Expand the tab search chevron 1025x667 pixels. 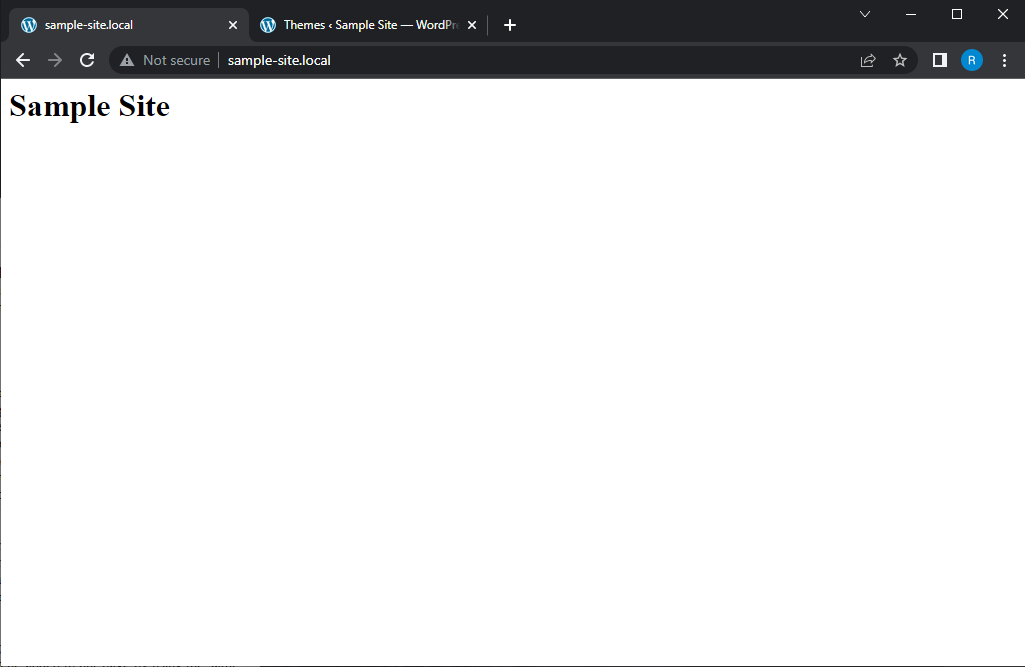[865, 14]
